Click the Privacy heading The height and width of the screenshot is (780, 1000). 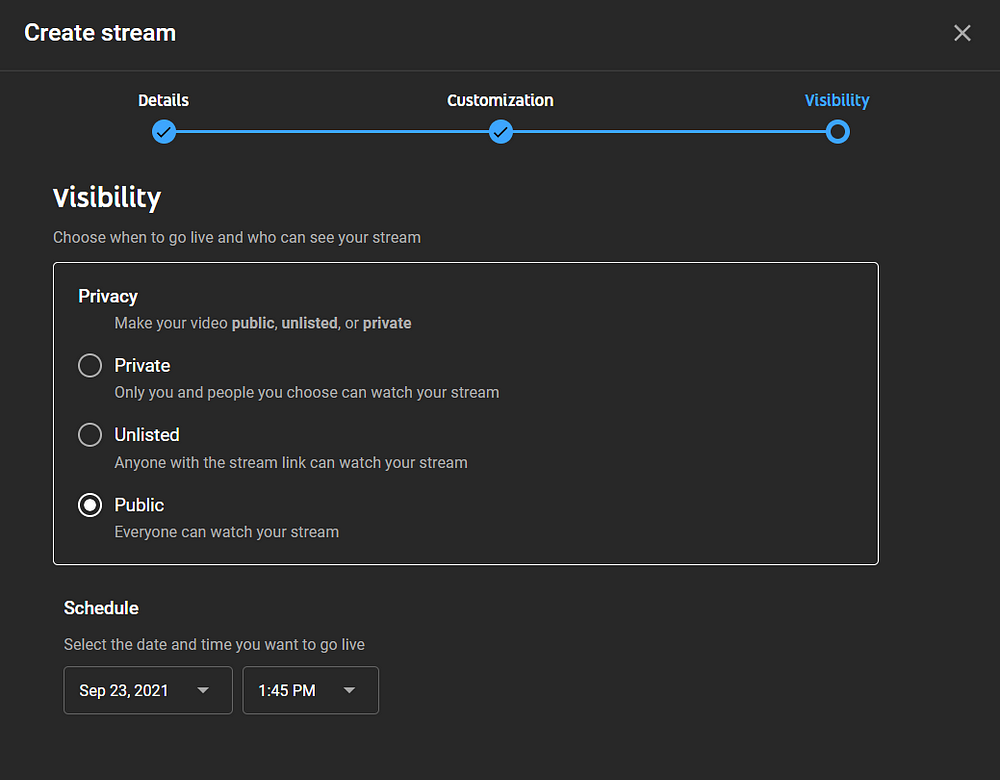[108, 297]
